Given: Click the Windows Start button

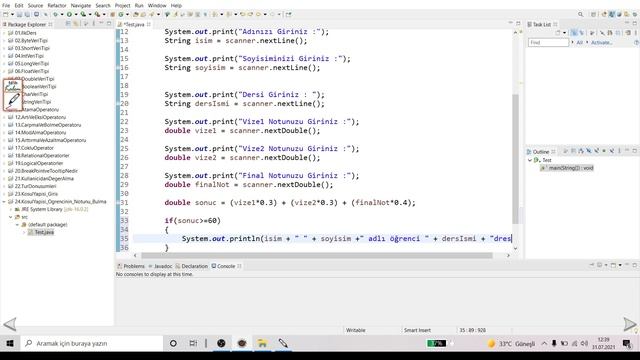Looking at the screenshot, I should (x=10, y=344).
